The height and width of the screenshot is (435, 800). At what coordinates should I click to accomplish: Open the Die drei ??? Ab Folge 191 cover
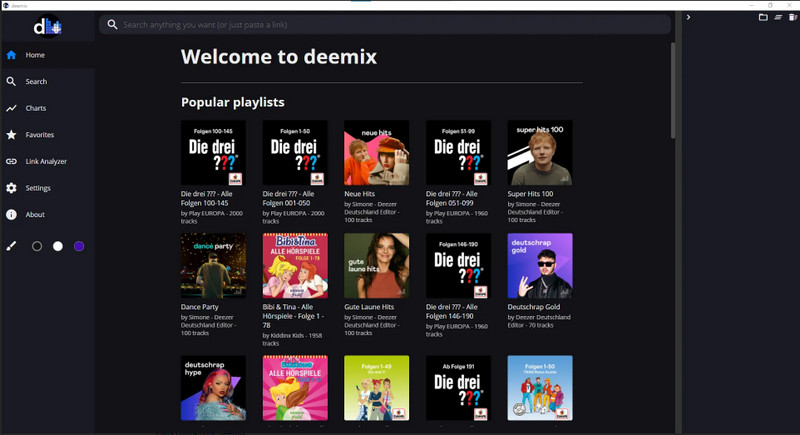click(458, 388)
